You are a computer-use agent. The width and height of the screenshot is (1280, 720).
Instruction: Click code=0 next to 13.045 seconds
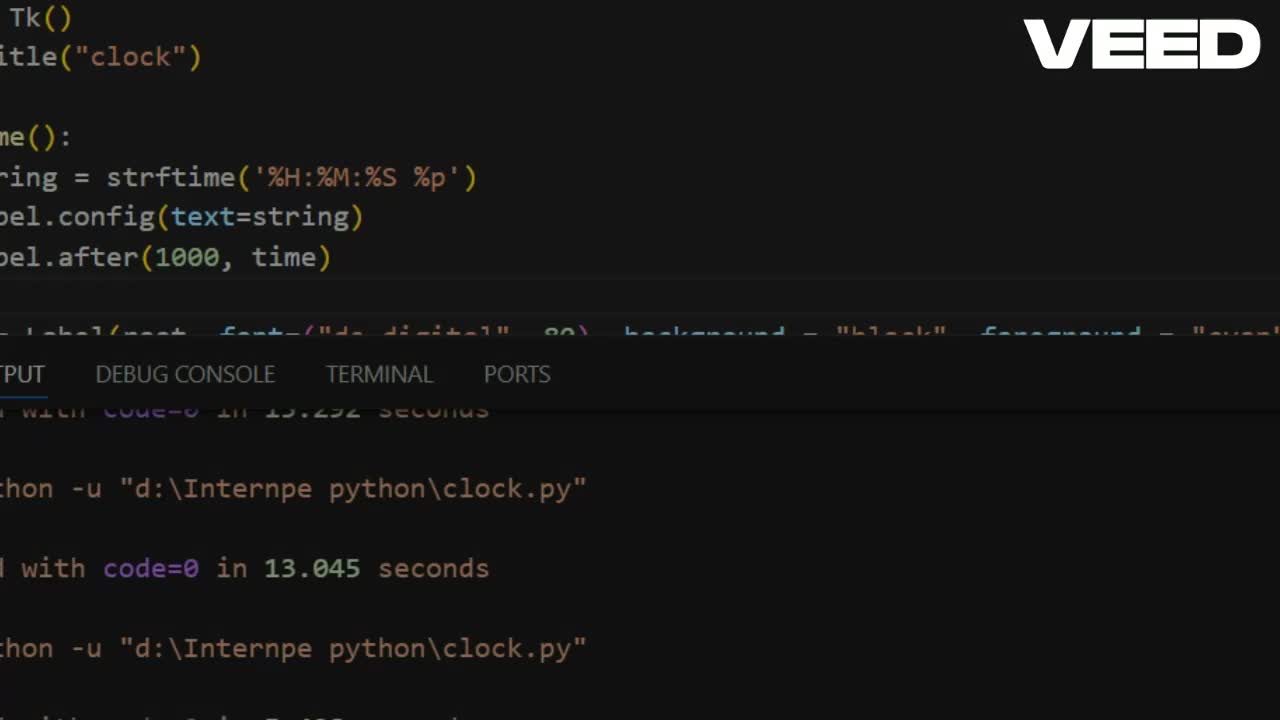(151, 569)
